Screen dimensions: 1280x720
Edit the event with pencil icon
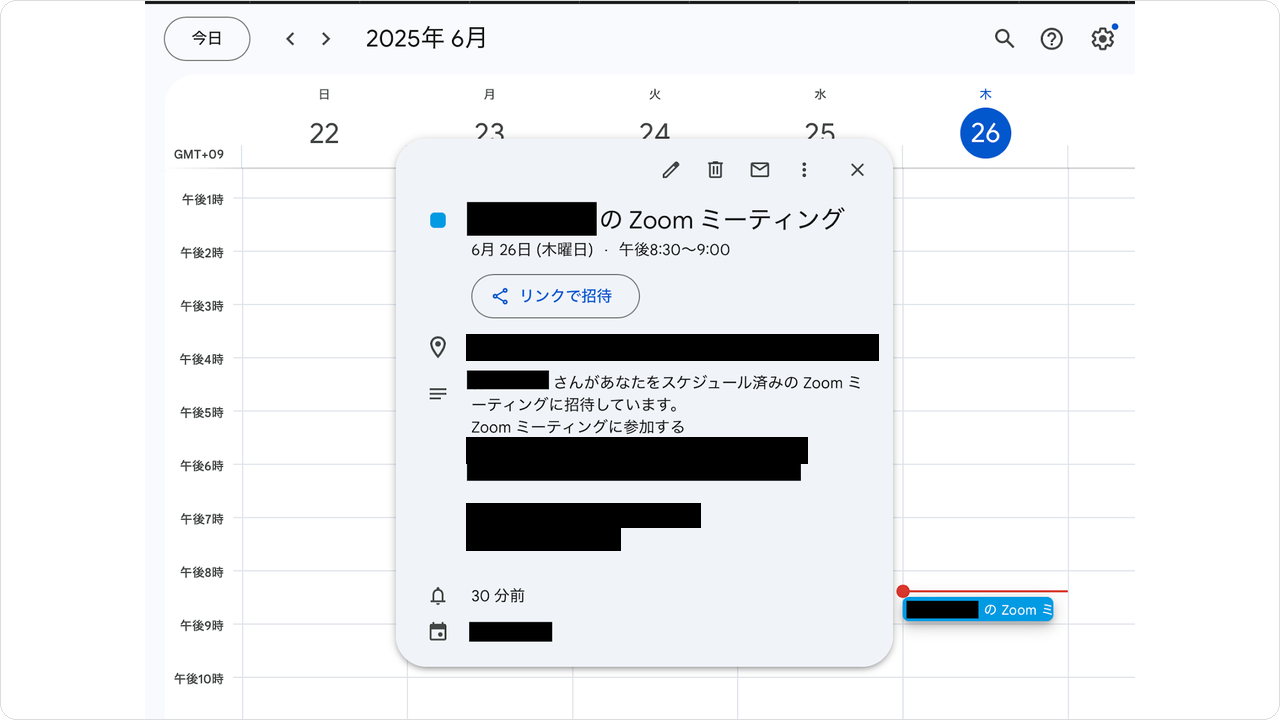click(671, 170)
